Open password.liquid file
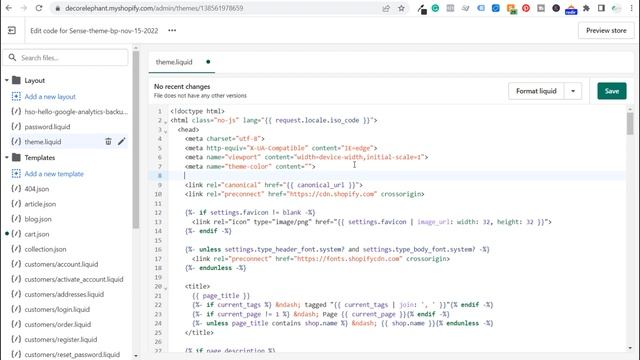The height and width of the screenshot is (360, 640). (47, 127)
